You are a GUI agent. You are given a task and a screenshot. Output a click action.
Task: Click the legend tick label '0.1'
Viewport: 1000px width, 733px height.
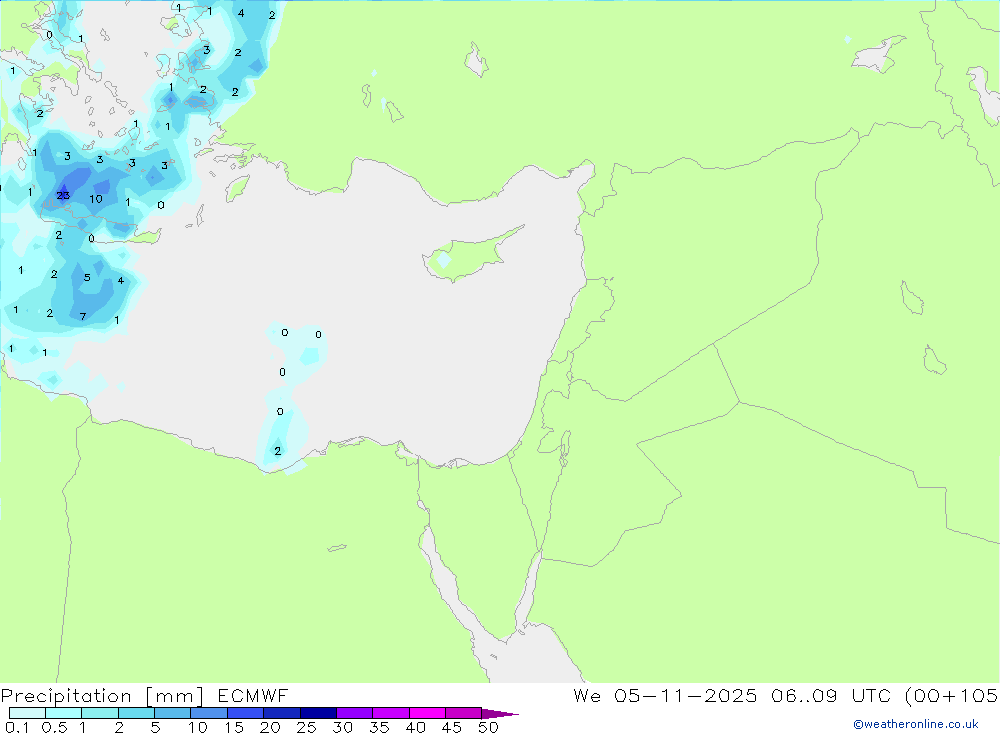click(17, 727)
